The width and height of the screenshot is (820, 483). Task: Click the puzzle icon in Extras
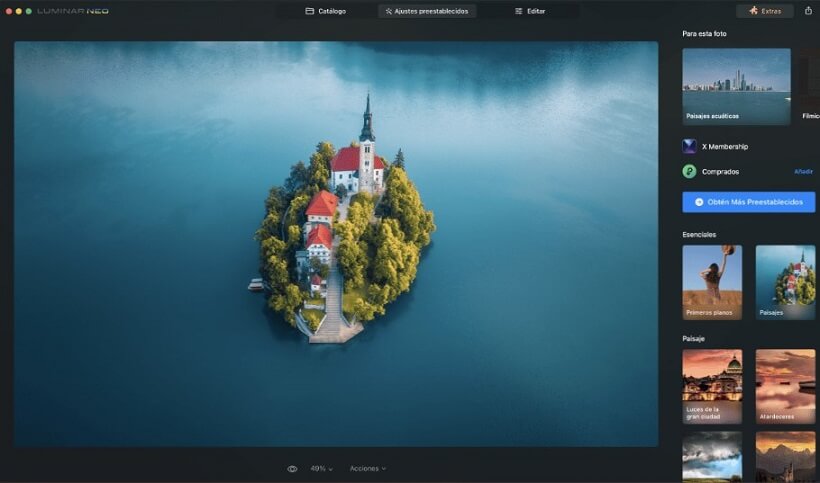click(x=753, y=10)
